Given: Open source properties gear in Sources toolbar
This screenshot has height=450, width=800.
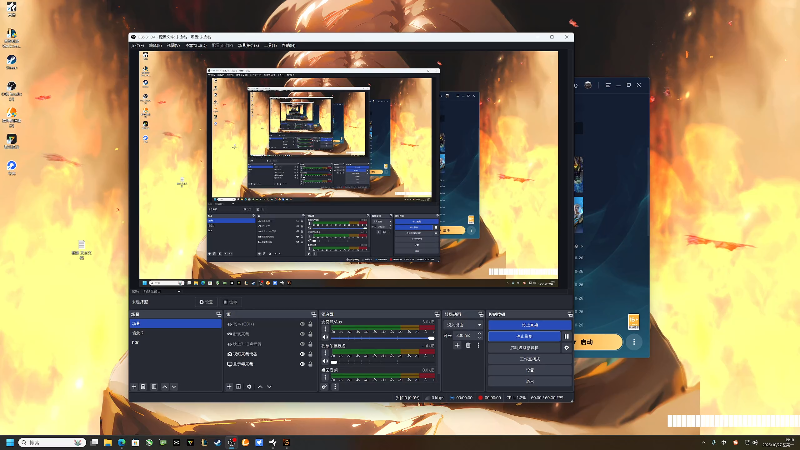Looking at the screenshot, I should [249, 387].
